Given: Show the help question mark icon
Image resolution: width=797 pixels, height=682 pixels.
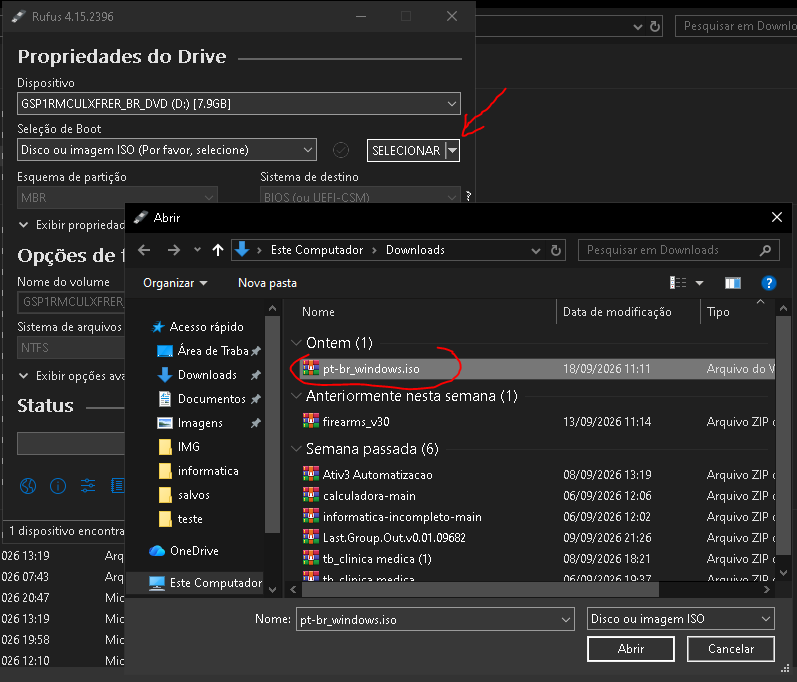Looking at the screenshot, I should tap(769, 283).
